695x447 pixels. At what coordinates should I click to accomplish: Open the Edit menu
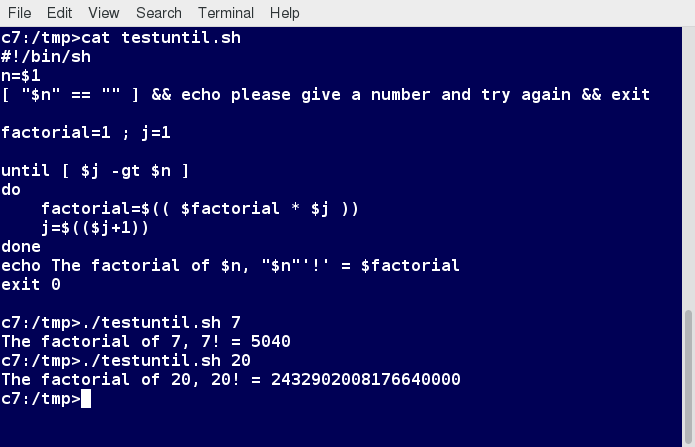[59, 13]
